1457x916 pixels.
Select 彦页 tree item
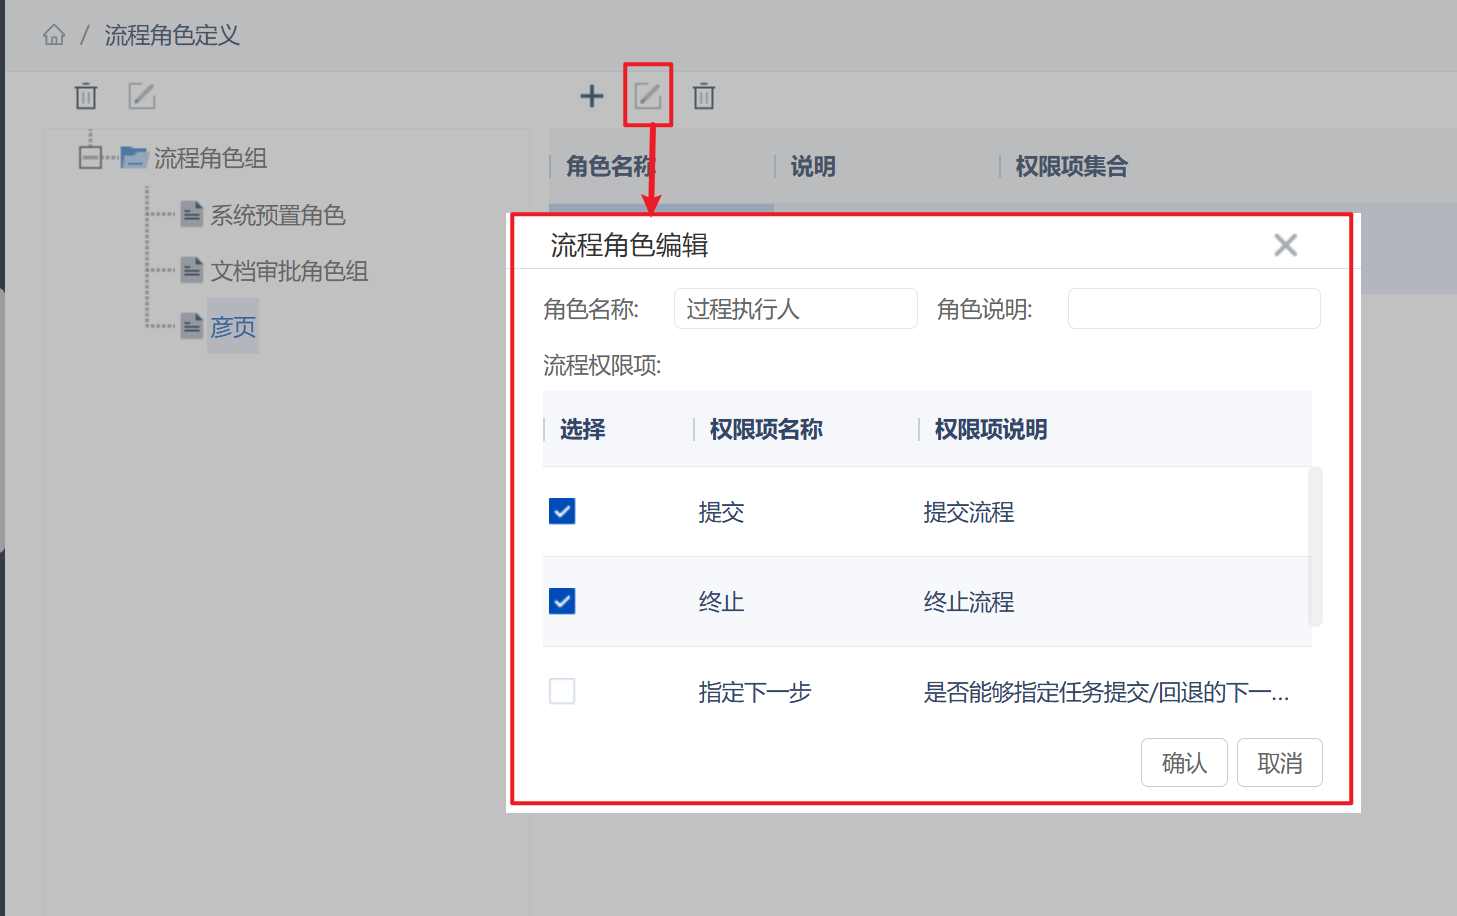233,326
